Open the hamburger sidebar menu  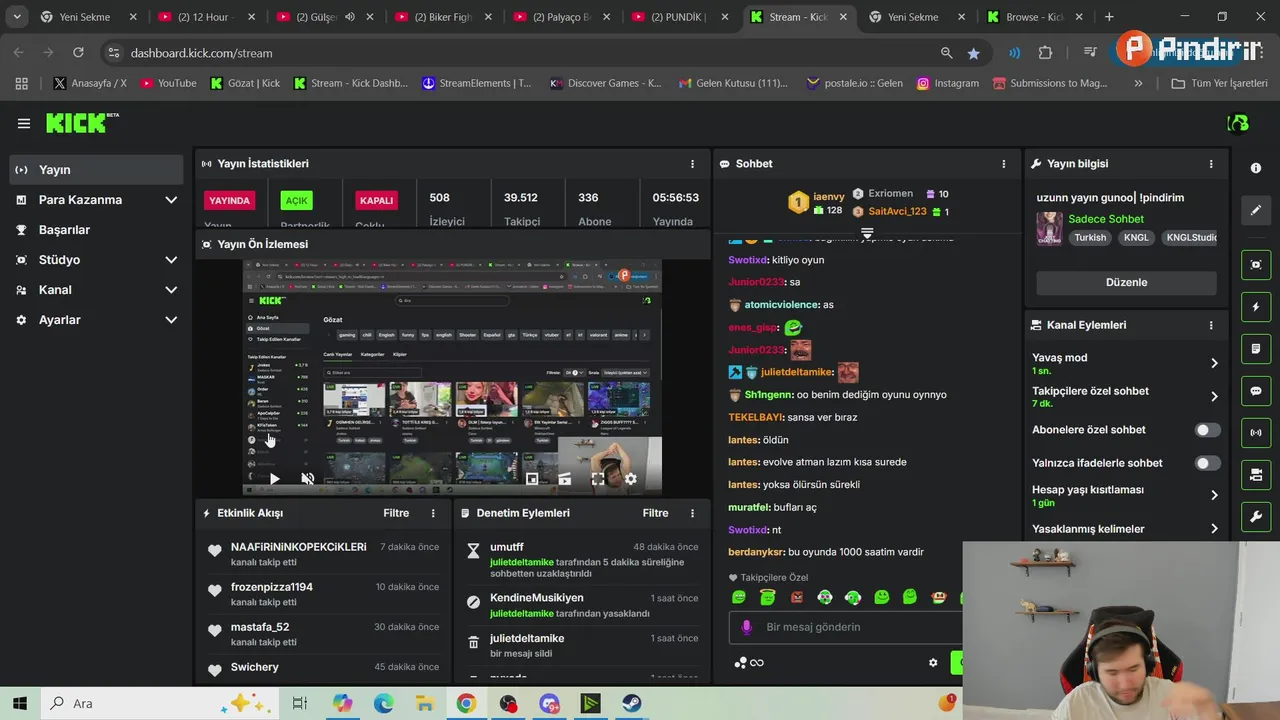coord(24,123)
